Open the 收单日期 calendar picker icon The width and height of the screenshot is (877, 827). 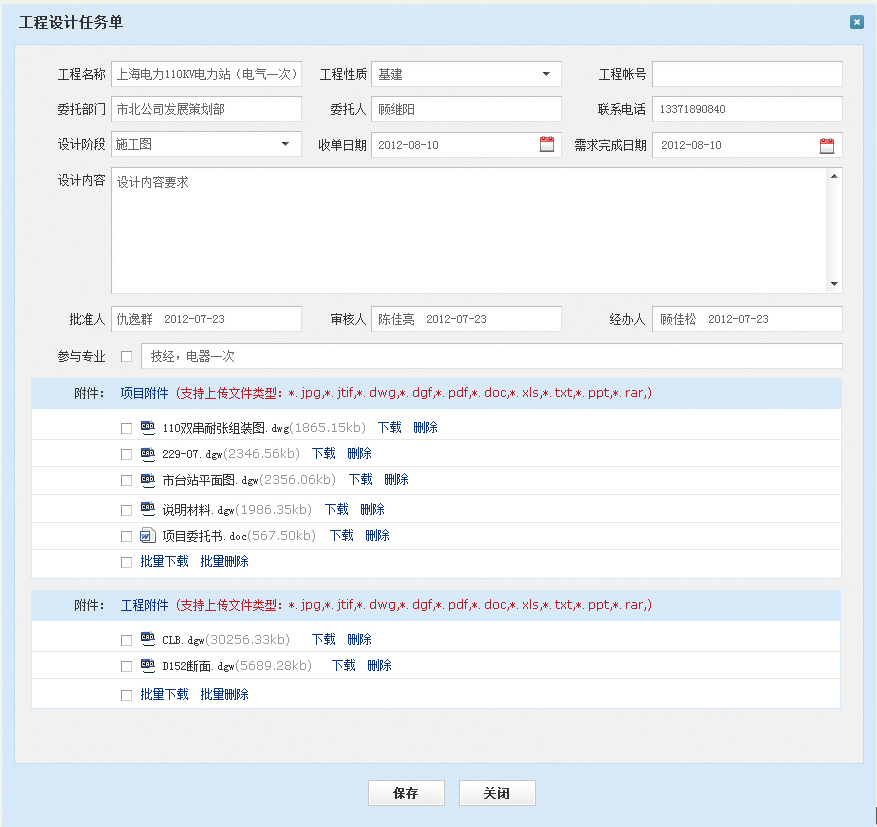click(547, 145)
